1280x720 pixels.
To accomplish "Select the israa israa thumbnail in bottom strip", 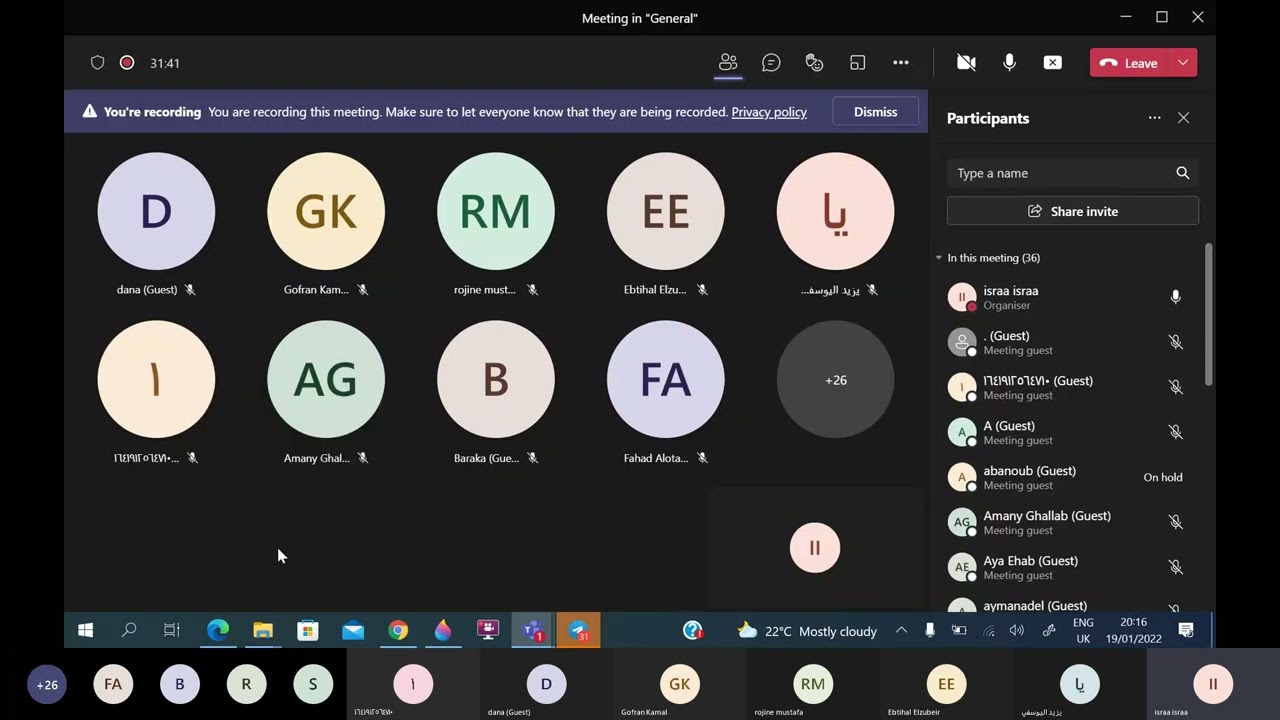I will tap(1213, 685).
